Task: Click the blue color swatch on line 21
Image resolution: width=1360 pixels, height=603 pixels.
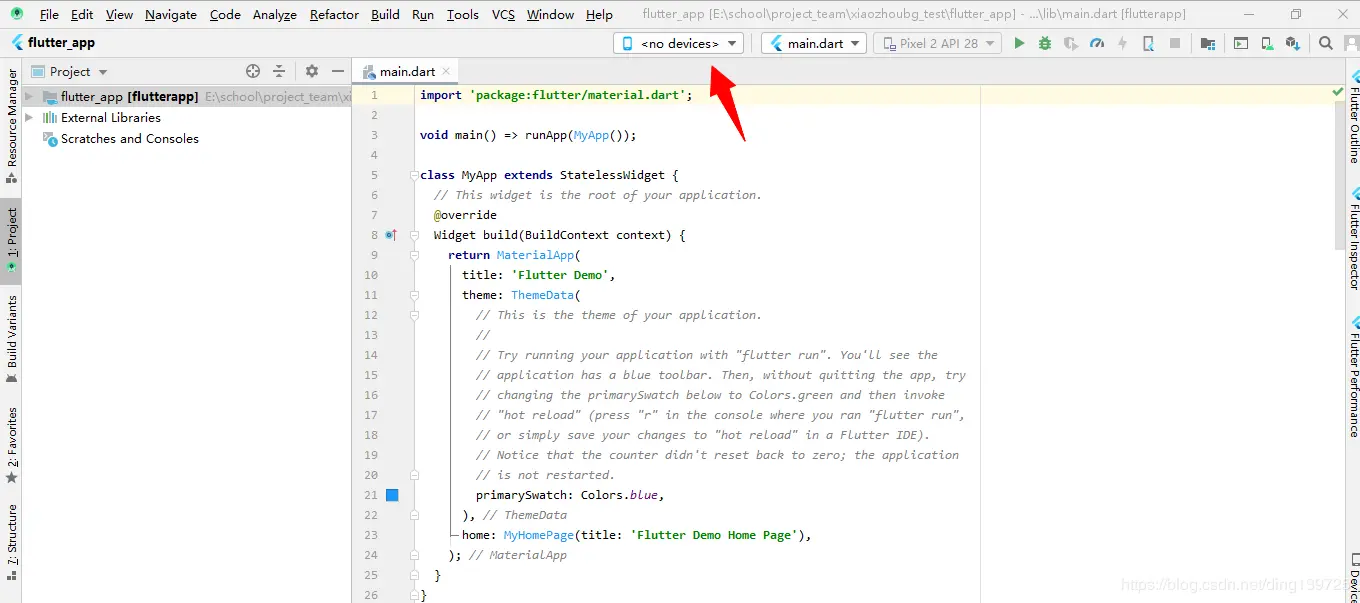Action: tap(392, 495)
